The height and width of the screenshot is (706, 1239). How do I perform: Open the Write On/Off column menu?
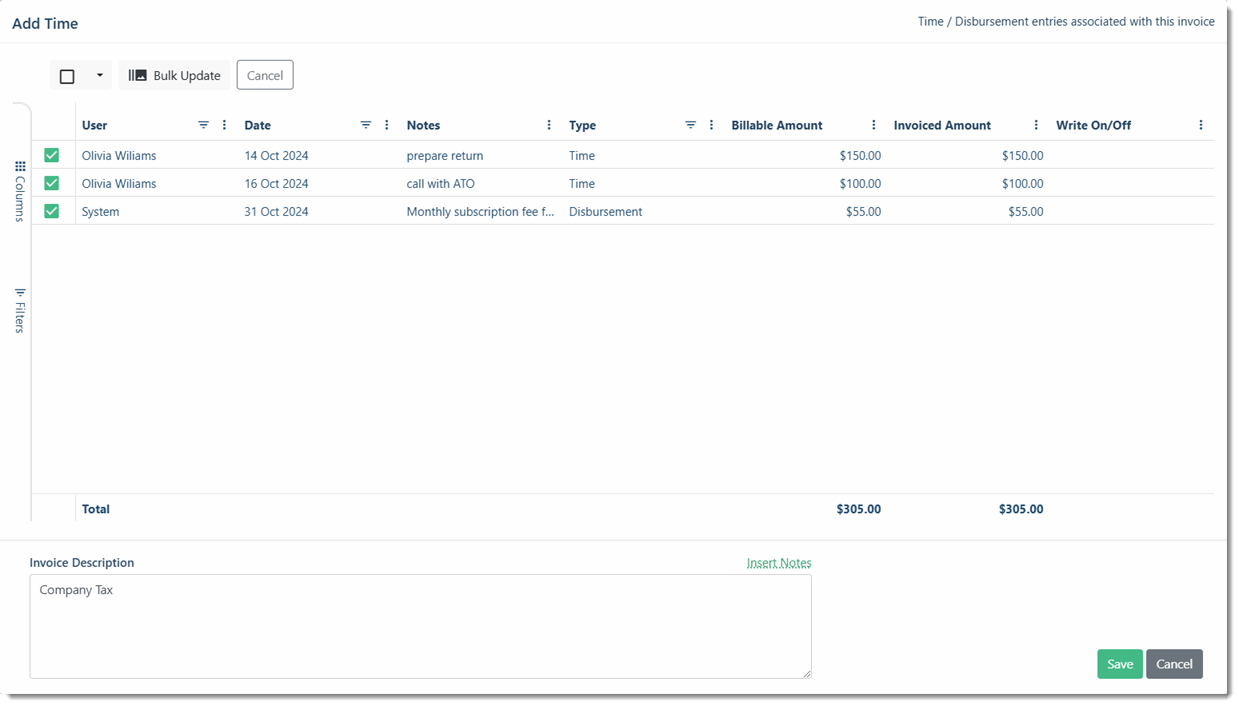[x=1201, y=125]
